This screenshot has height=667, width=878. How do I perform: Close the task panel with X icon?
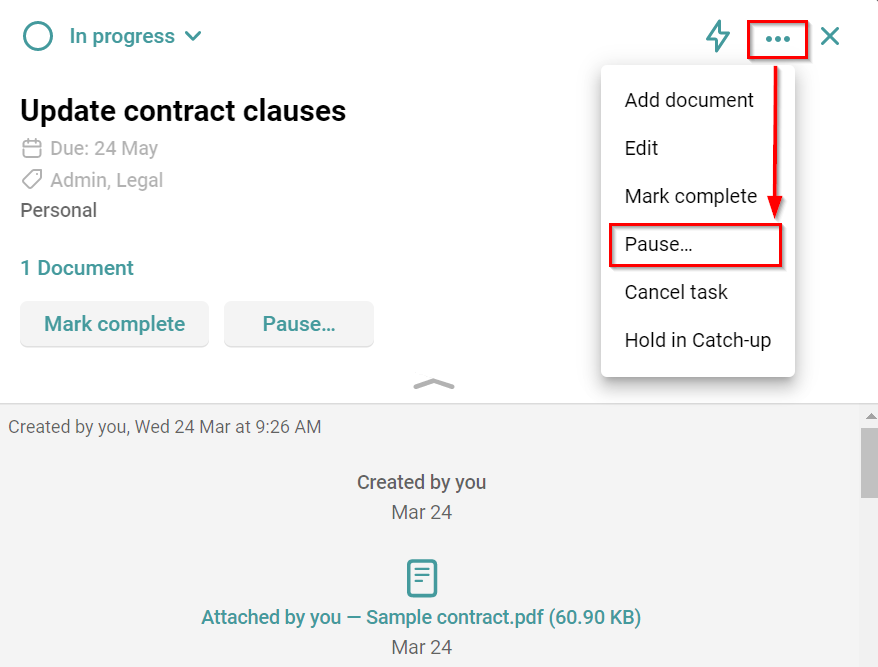[x=830, y=37]
